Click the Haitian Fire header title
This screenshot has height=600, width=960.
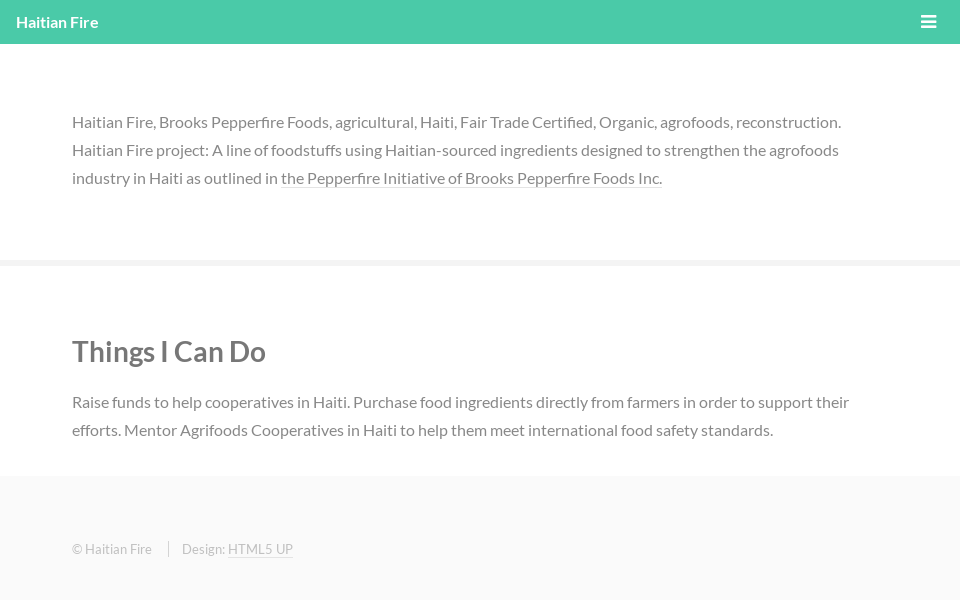(x=57, y=22)
